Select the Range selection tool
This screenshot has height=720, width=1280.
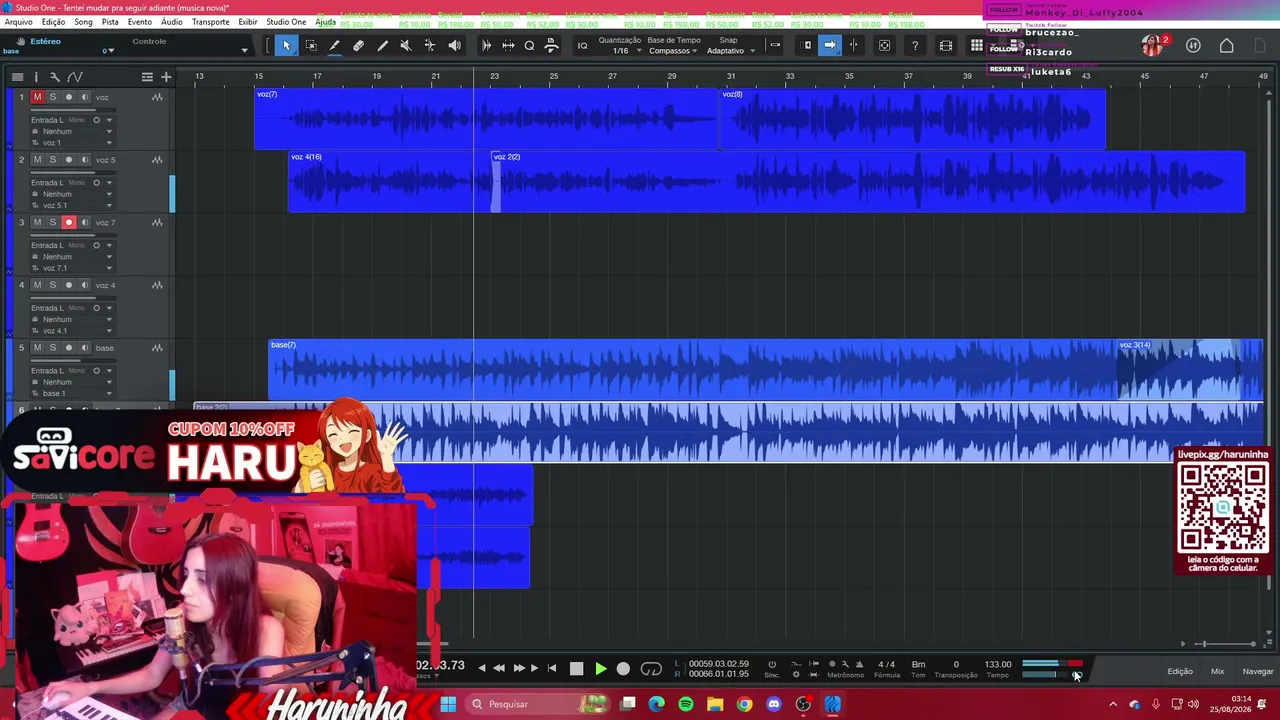tap(311, 45)
